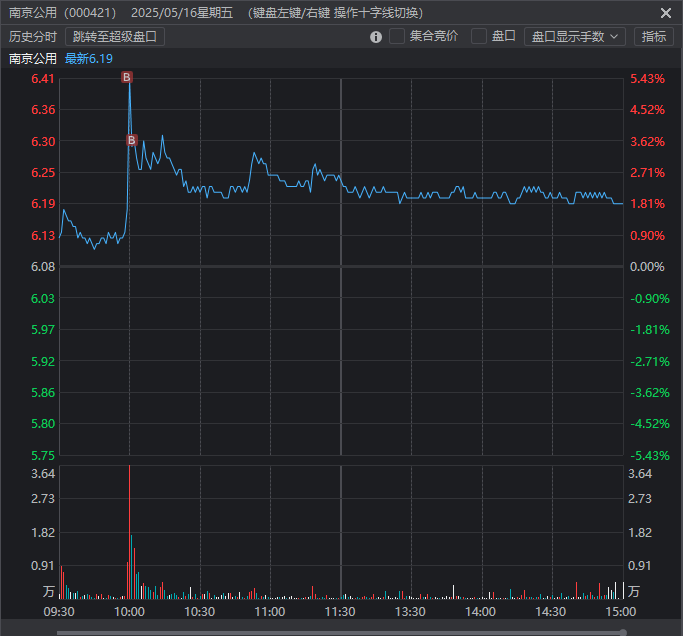Click the 指标 indicators button

click(x=654, y=36)
